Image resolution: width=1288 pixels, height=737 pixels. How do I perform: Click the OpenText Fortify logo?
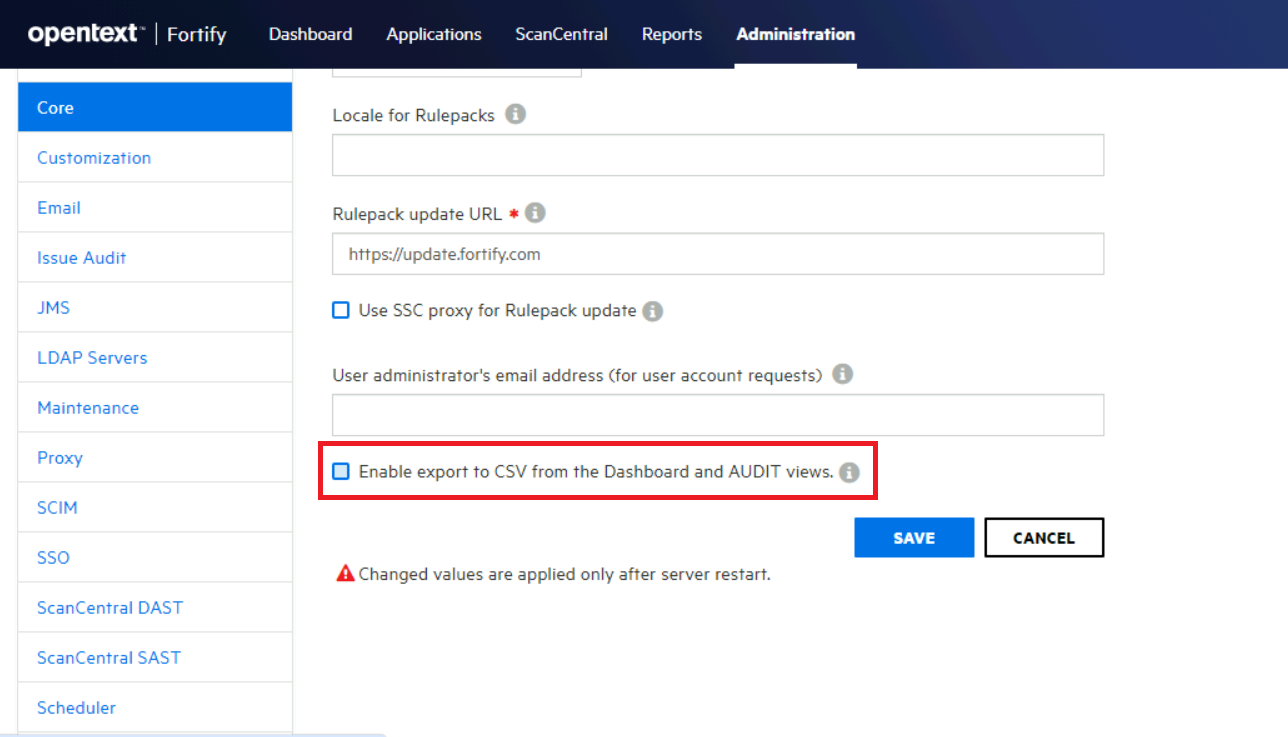[127, 34]
